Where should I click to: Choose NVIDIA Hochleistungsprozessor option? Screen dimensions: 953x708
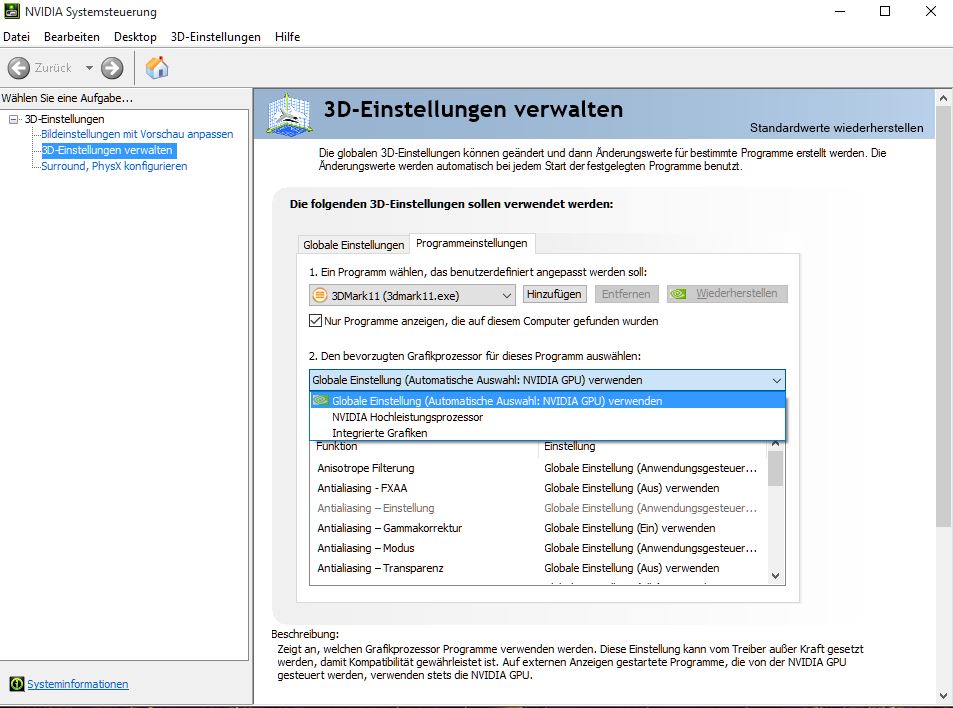click(x=547, y=417)
